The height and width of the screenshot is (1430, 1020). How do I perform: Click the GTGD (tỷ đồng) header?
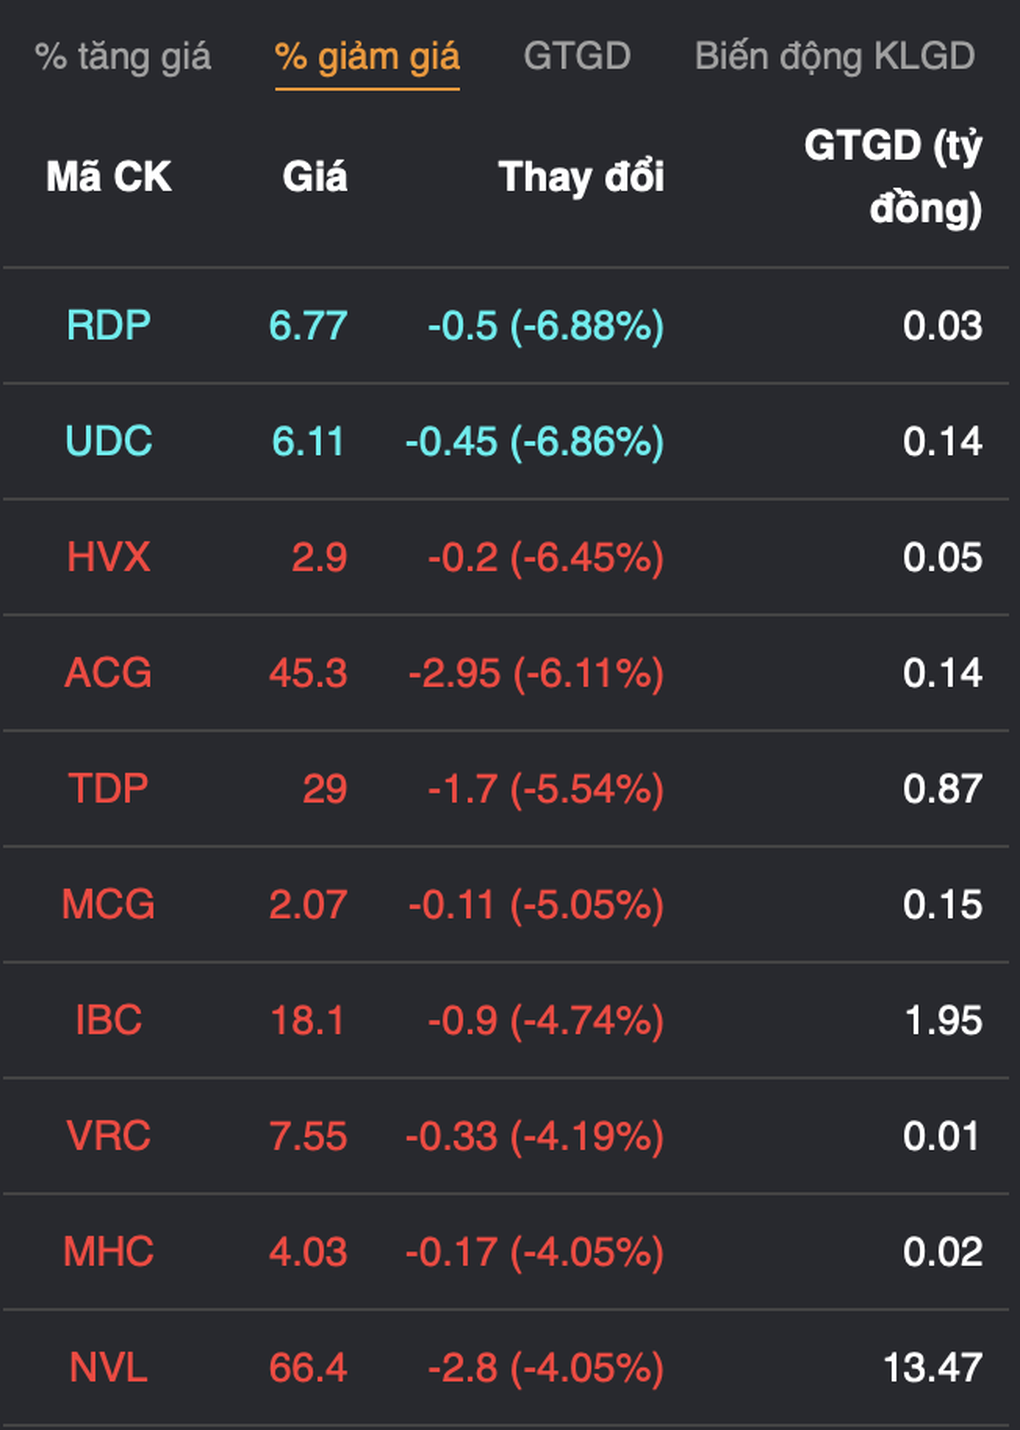click(893, 177)
